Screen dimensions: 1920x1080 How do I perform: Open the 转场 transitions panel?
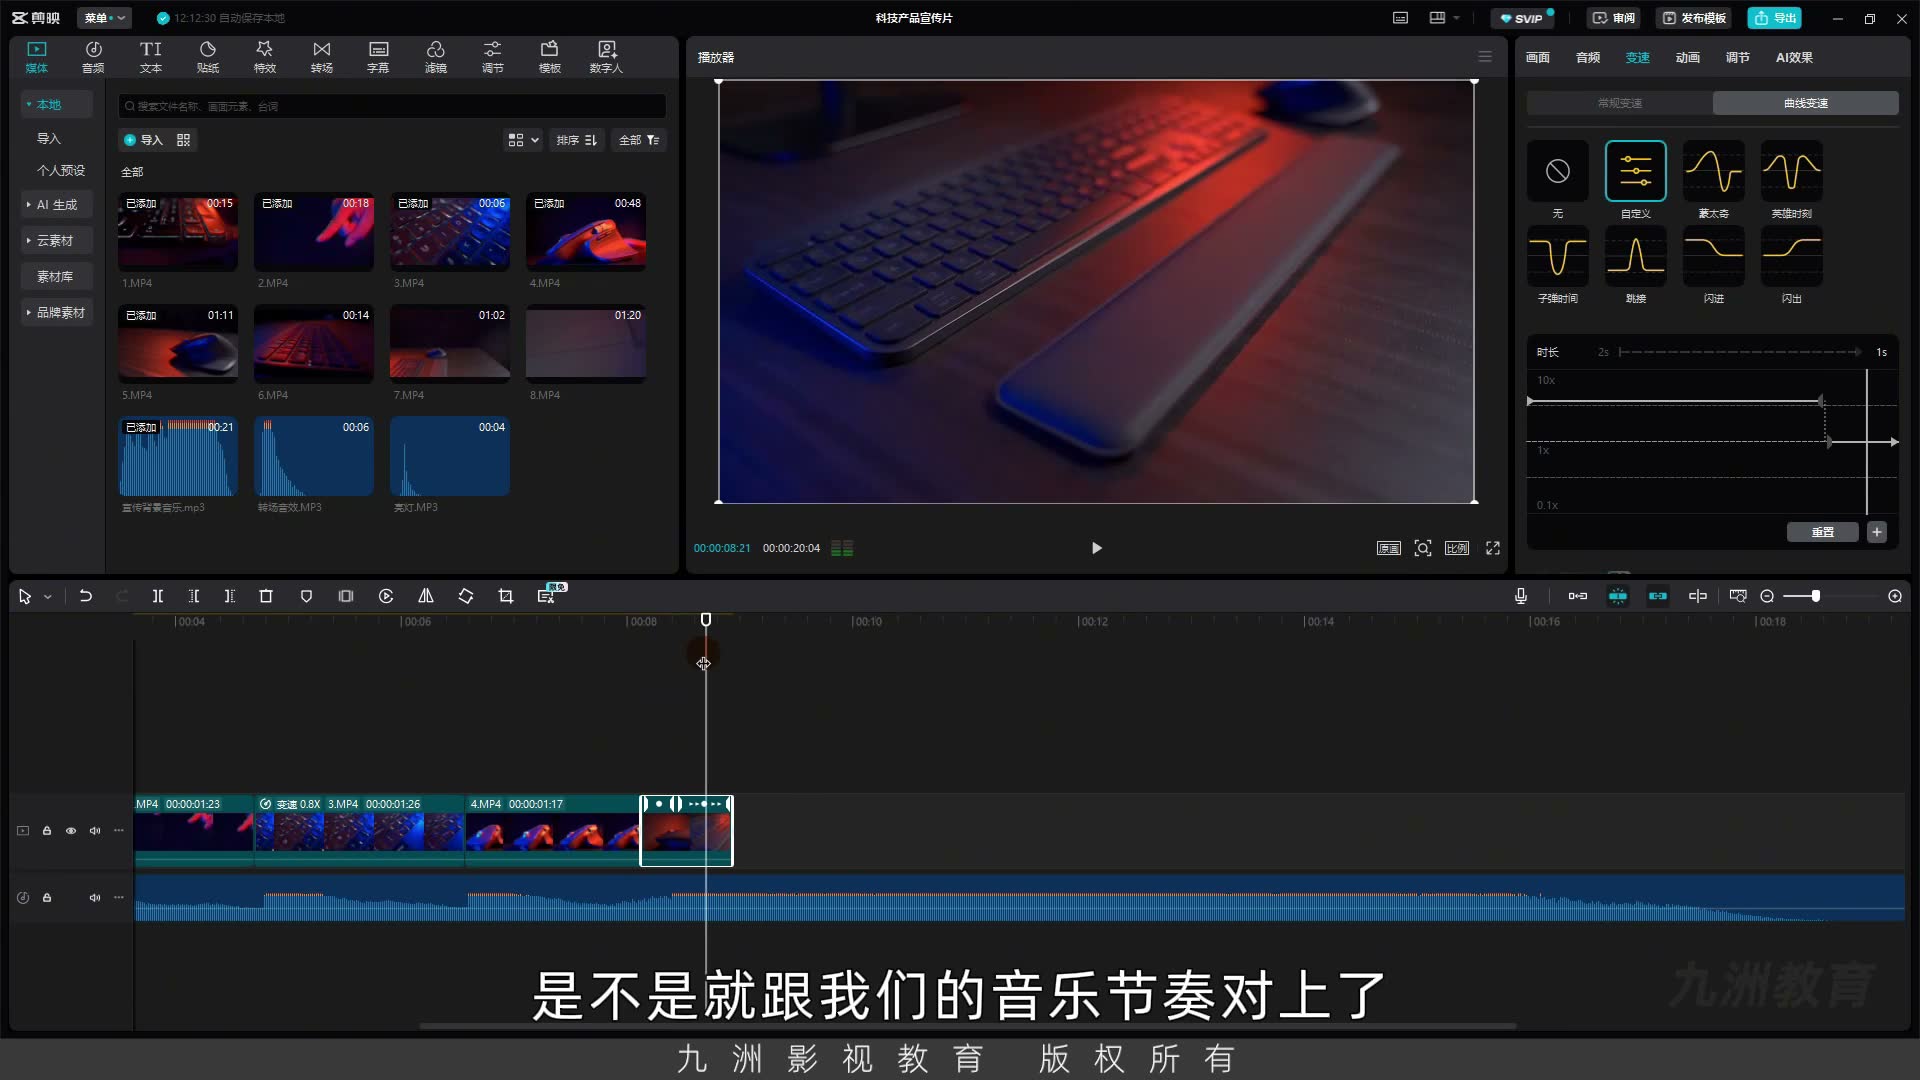(x=321, y=57)
